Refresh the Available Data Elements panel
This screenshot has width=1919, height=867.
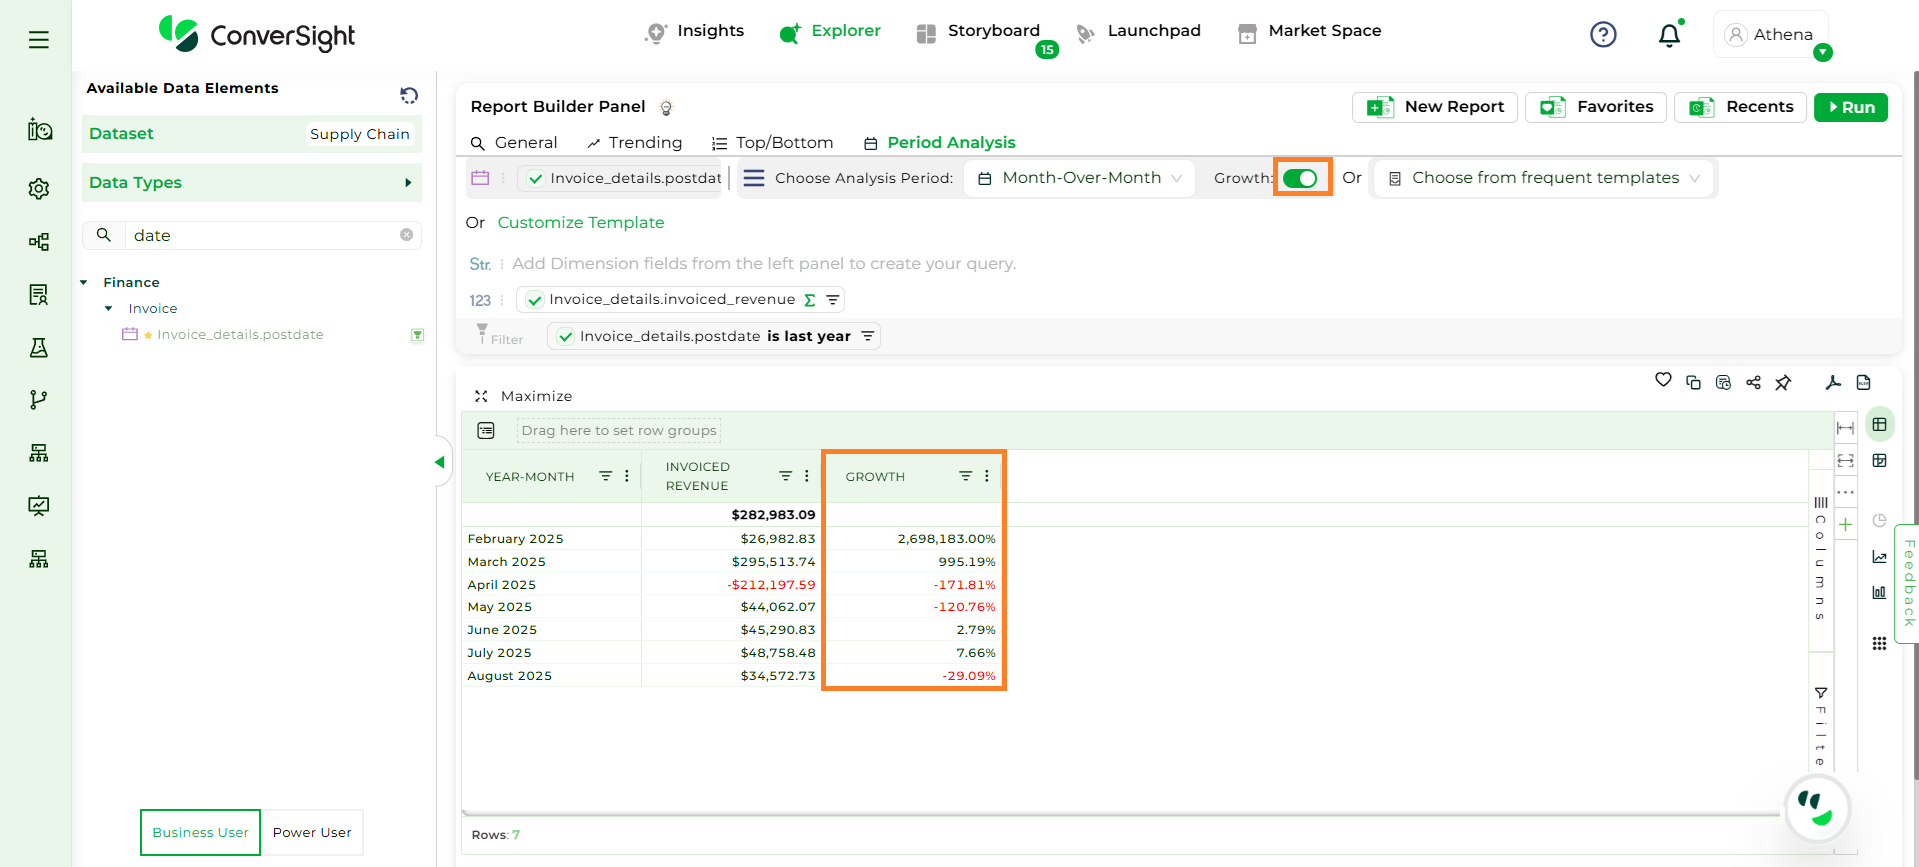pos(409,95)
